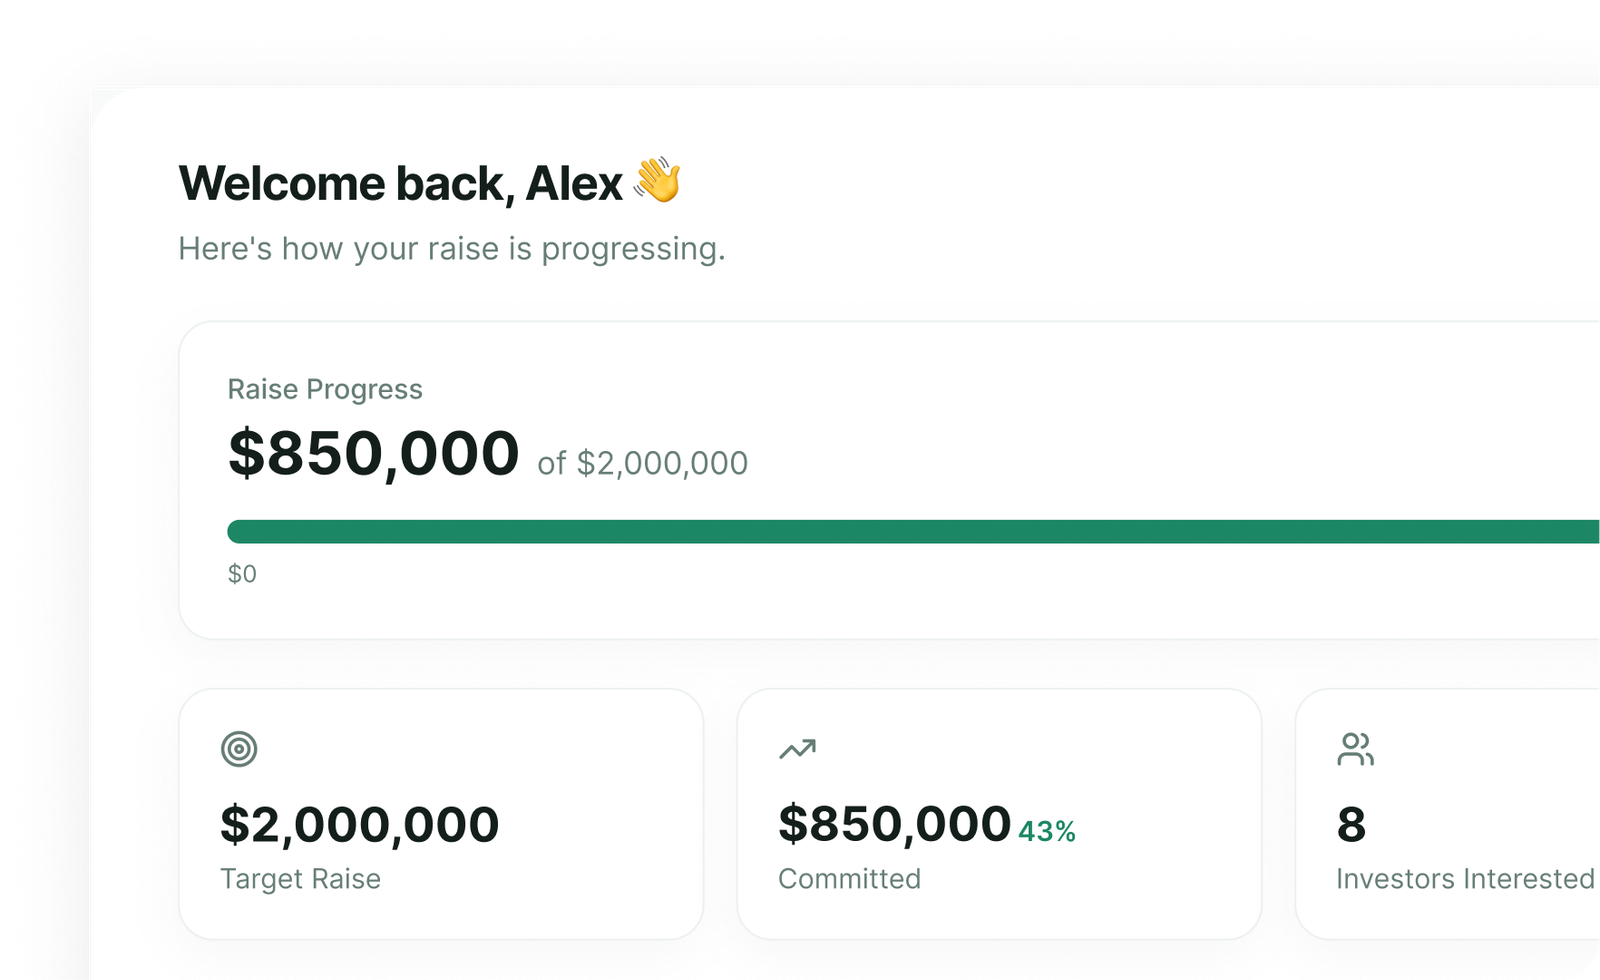Click the trending-up arrow icon
Image resolution: width=1600 pixels, height=980 pixels.
pyautogui.click(x=797, y=749)
